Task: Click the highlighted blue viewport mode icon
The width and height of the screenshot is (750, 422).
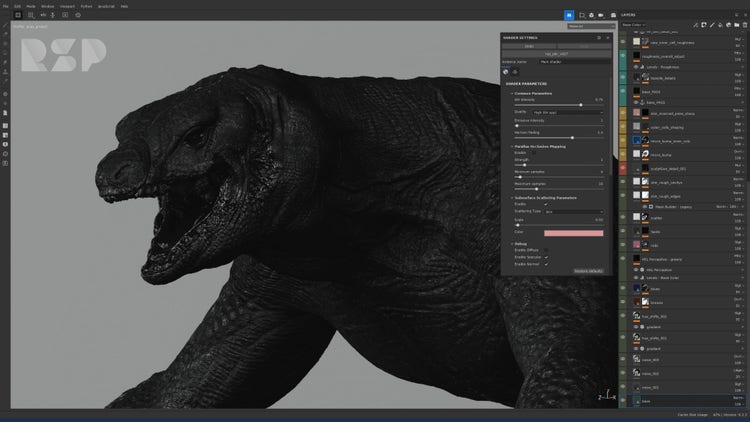Action: click(x=569, y=15)
